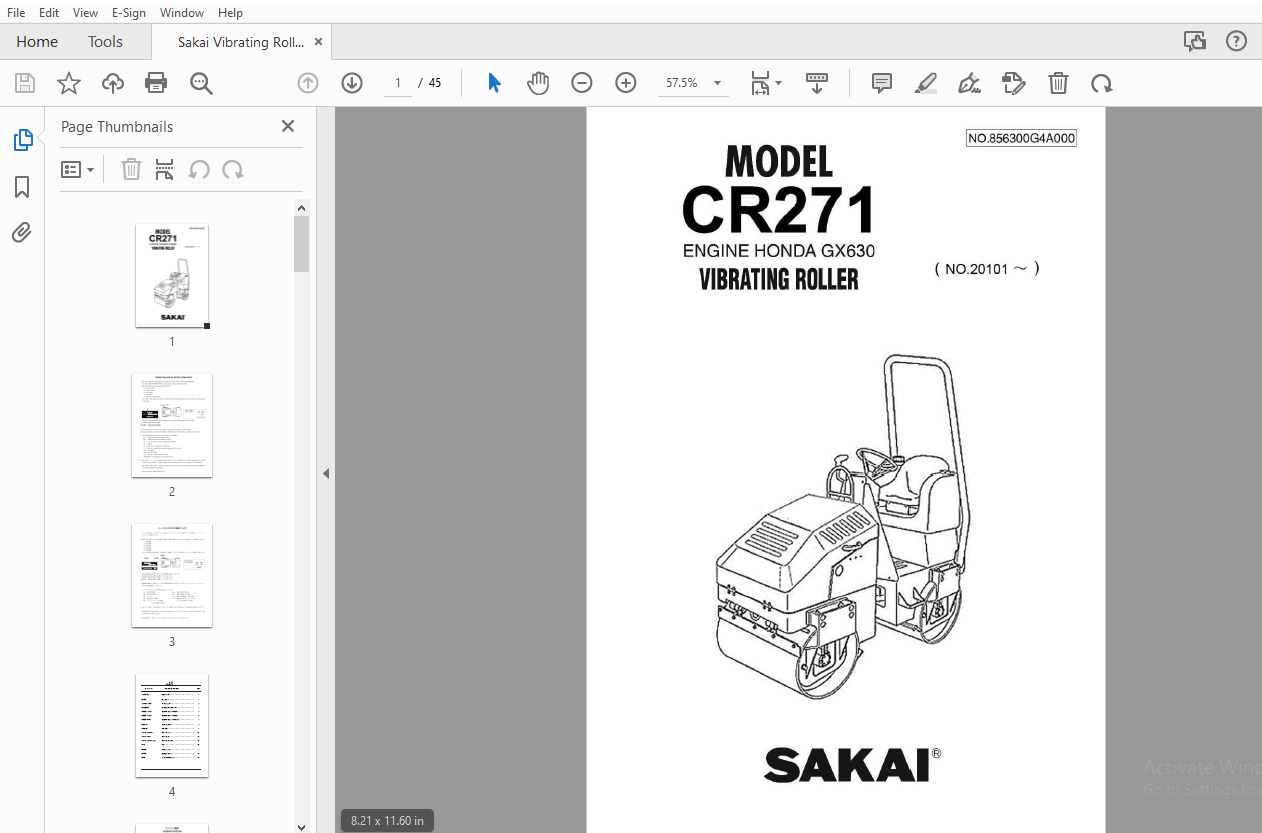
Task: Go to the previous page with the up arrow
Action: 308,83
